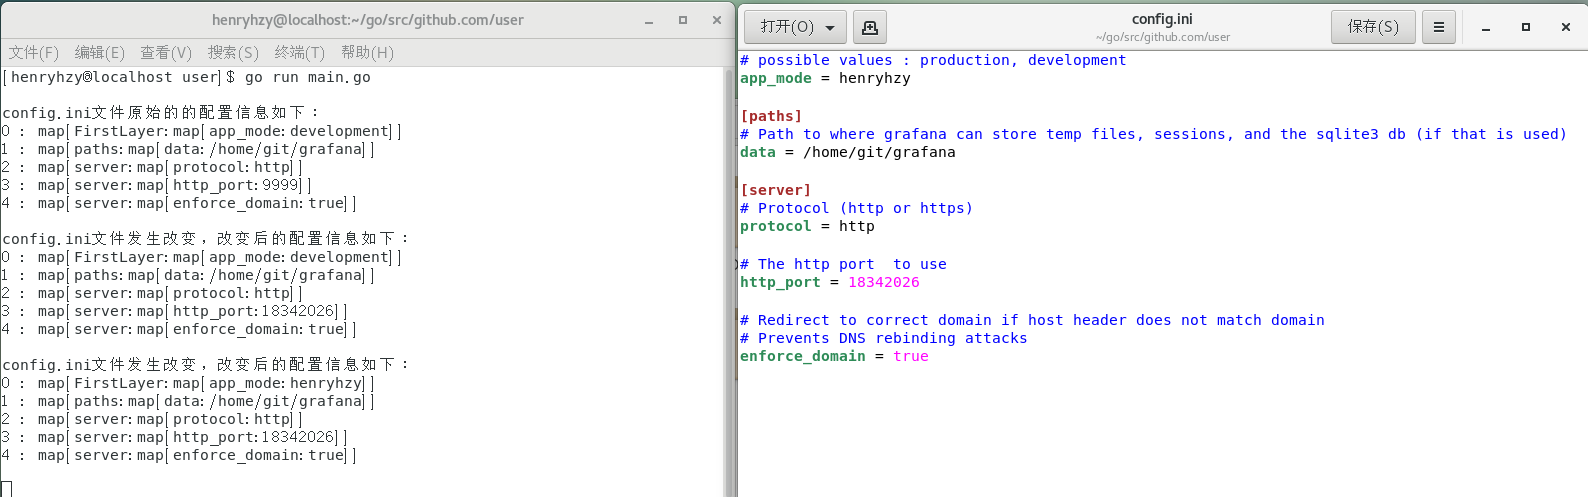
Task: Click the 打开(O) button in gedit
Action: click(796, 27)
